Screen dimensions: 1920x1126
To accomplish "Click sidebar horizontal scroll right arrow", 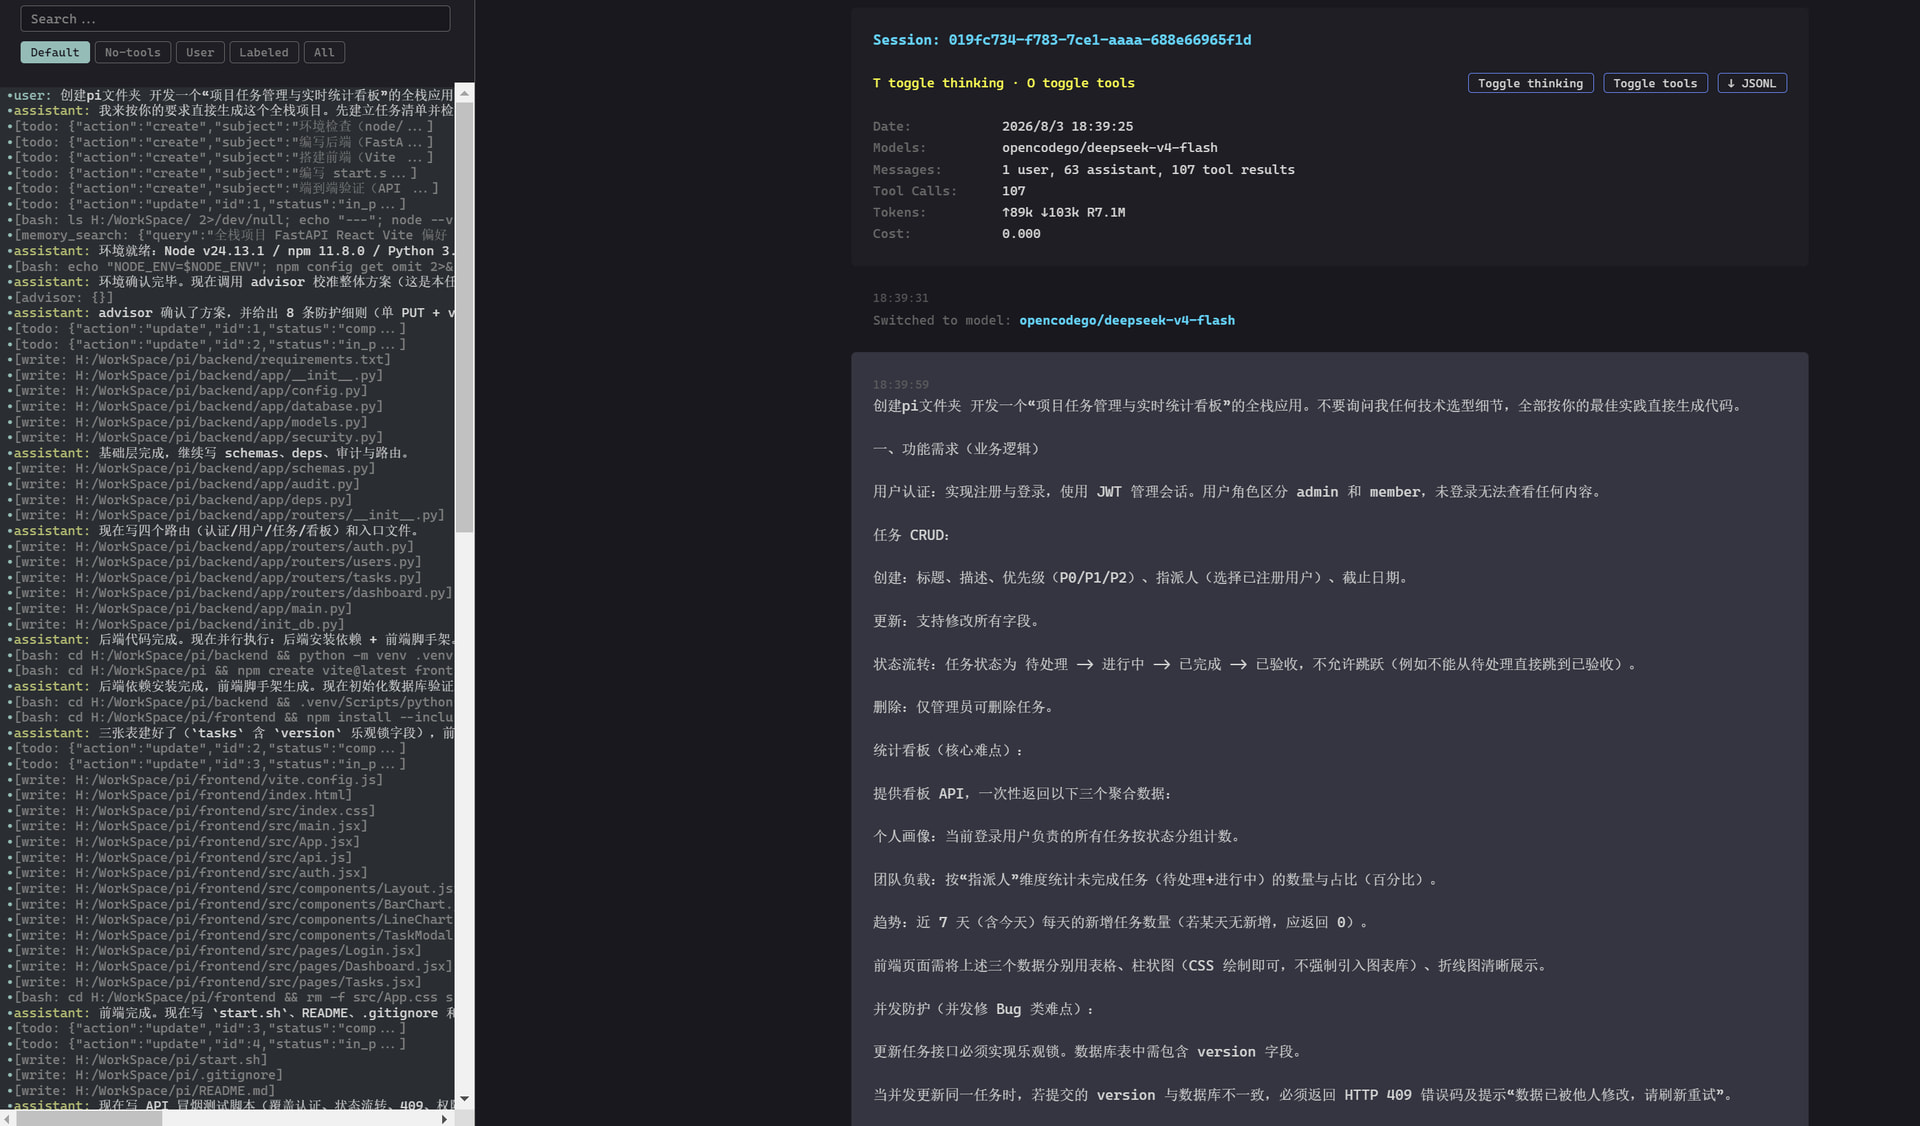I will (445, 1119).
